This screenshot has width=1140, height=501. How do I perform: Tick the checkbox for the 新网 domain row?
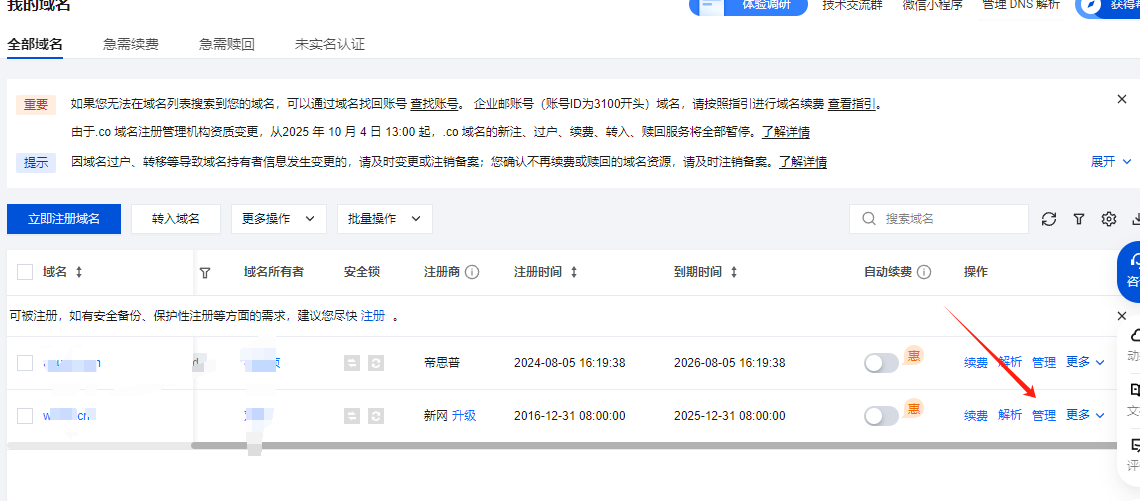25,416
